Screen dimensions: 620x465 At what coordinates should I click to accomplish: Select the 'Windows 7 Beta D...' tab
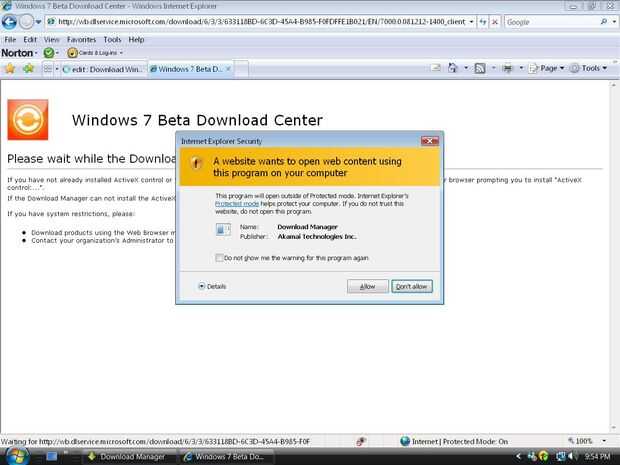coord(186,69)
